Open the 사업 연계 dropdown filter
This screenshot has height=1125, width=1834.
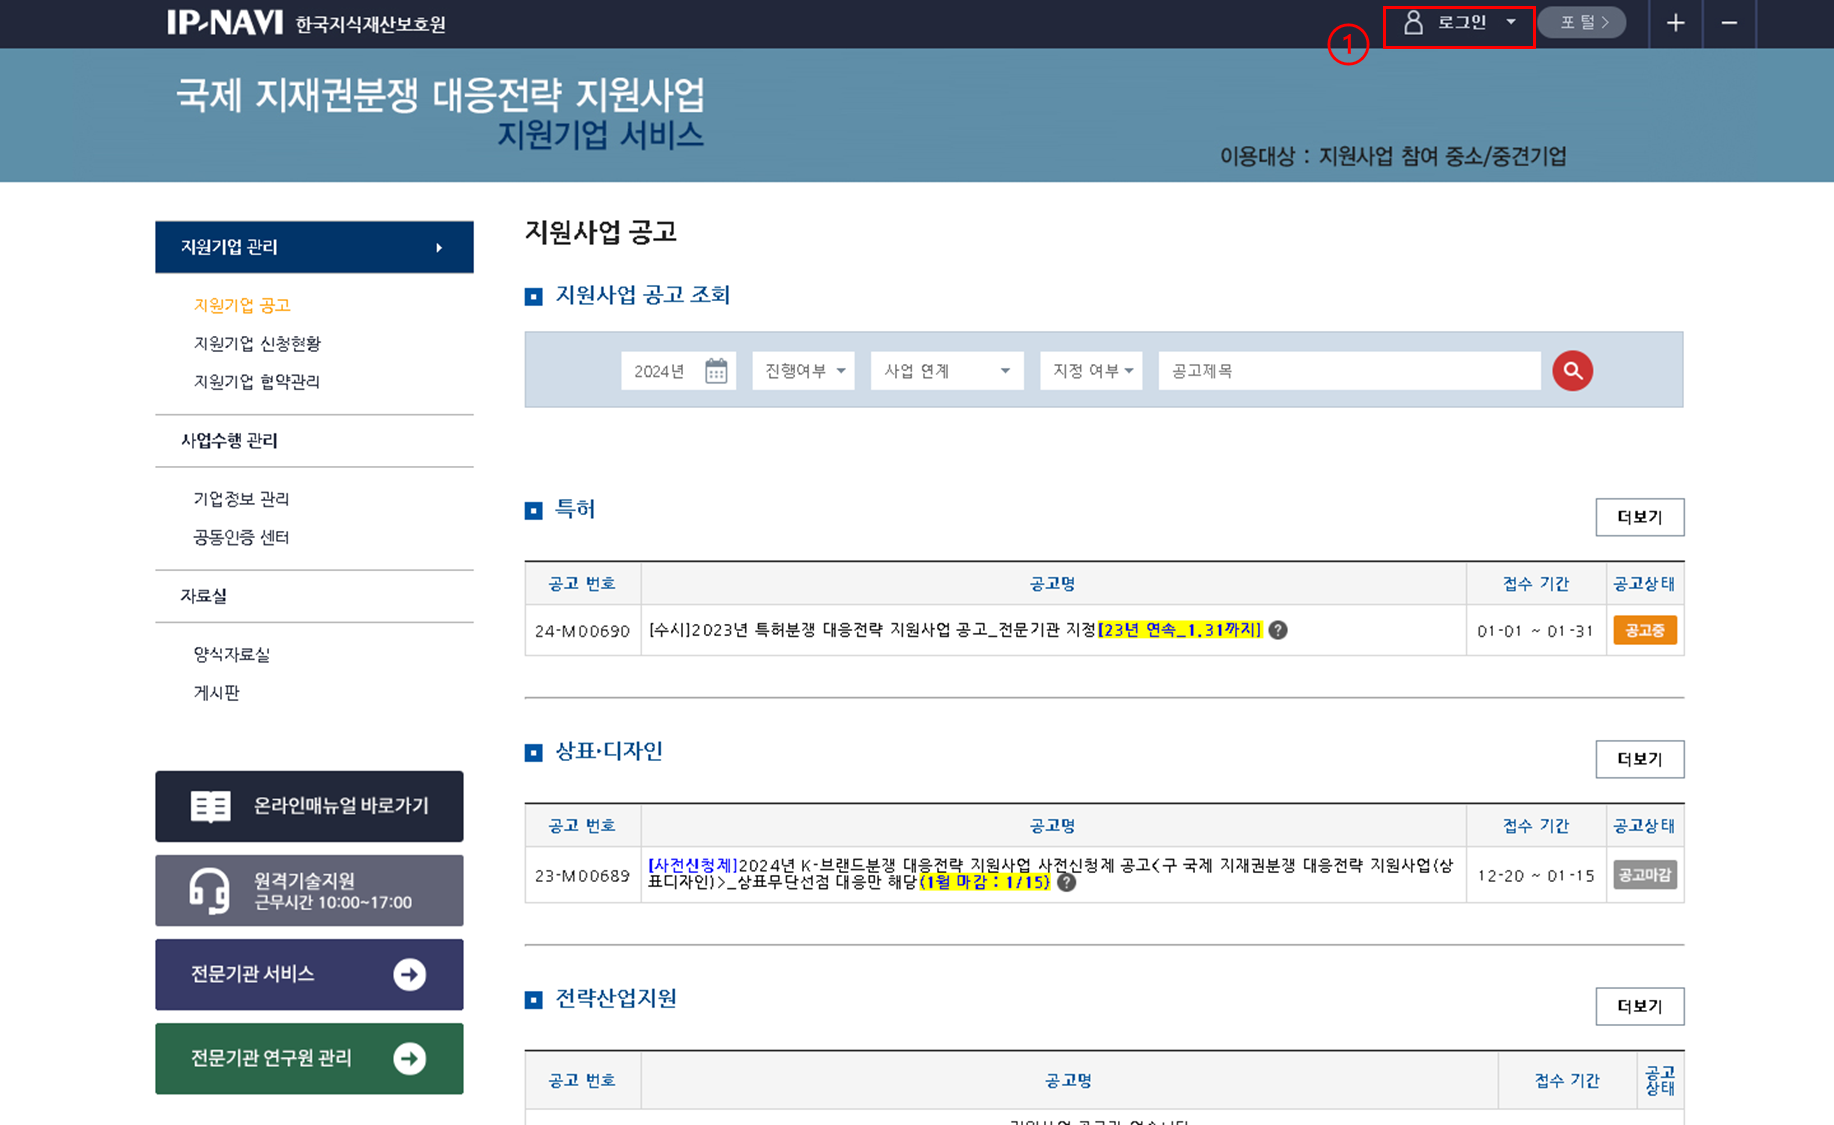pos(946,371)
